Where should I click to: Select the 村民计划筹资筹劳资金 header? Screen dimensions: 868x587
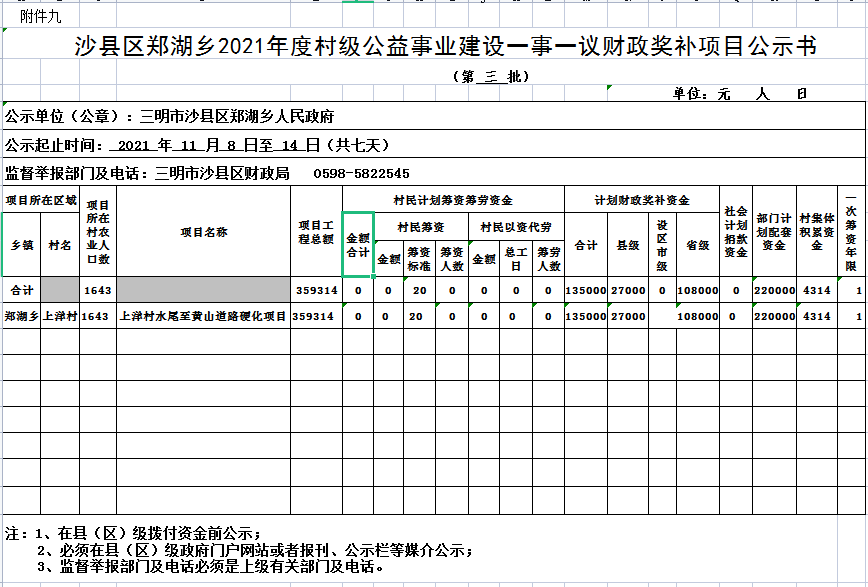pos(453,200)
